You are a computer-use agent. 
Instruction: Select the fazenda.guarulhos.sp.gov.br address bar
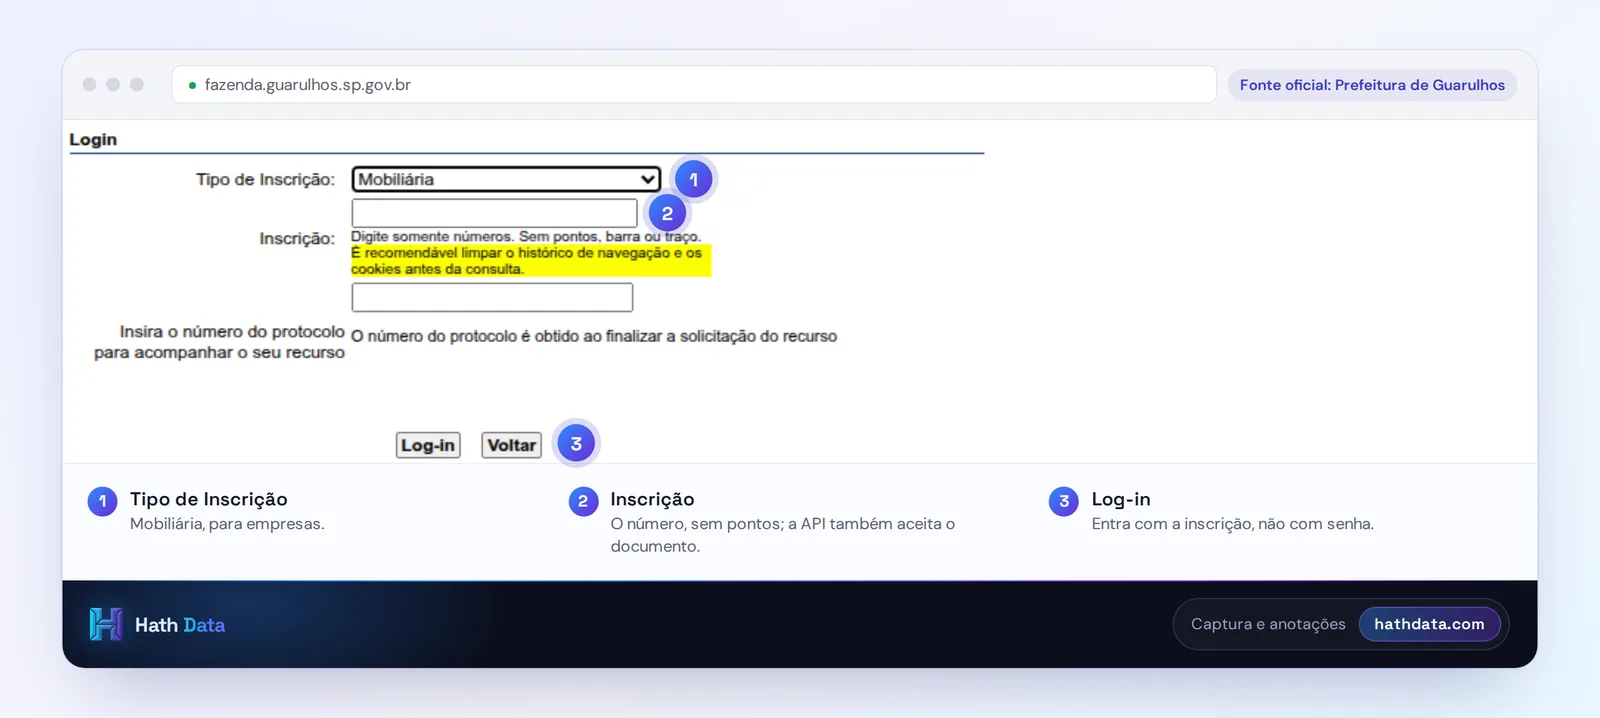tap(694, 85)
